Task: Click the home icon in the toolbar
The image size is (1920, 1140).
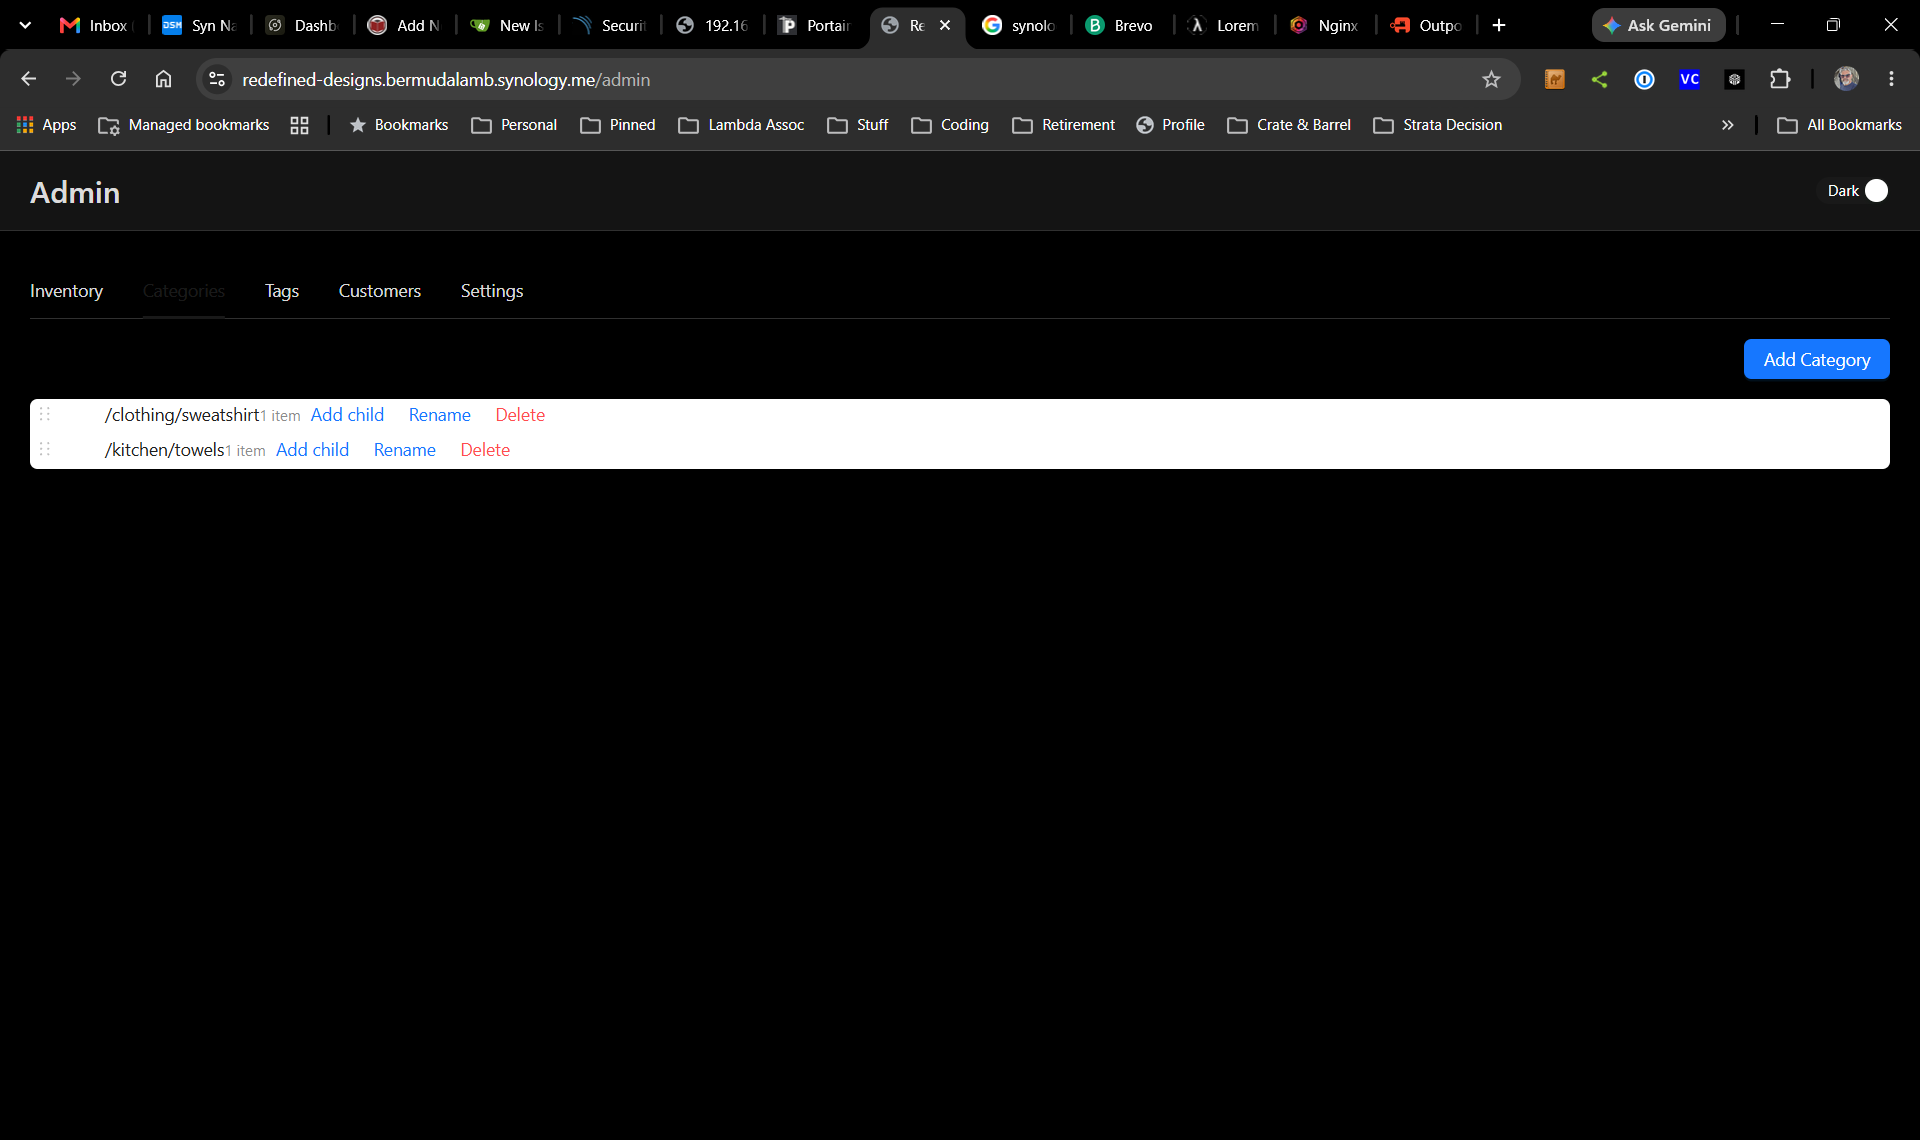Action: tap(163, 79)
